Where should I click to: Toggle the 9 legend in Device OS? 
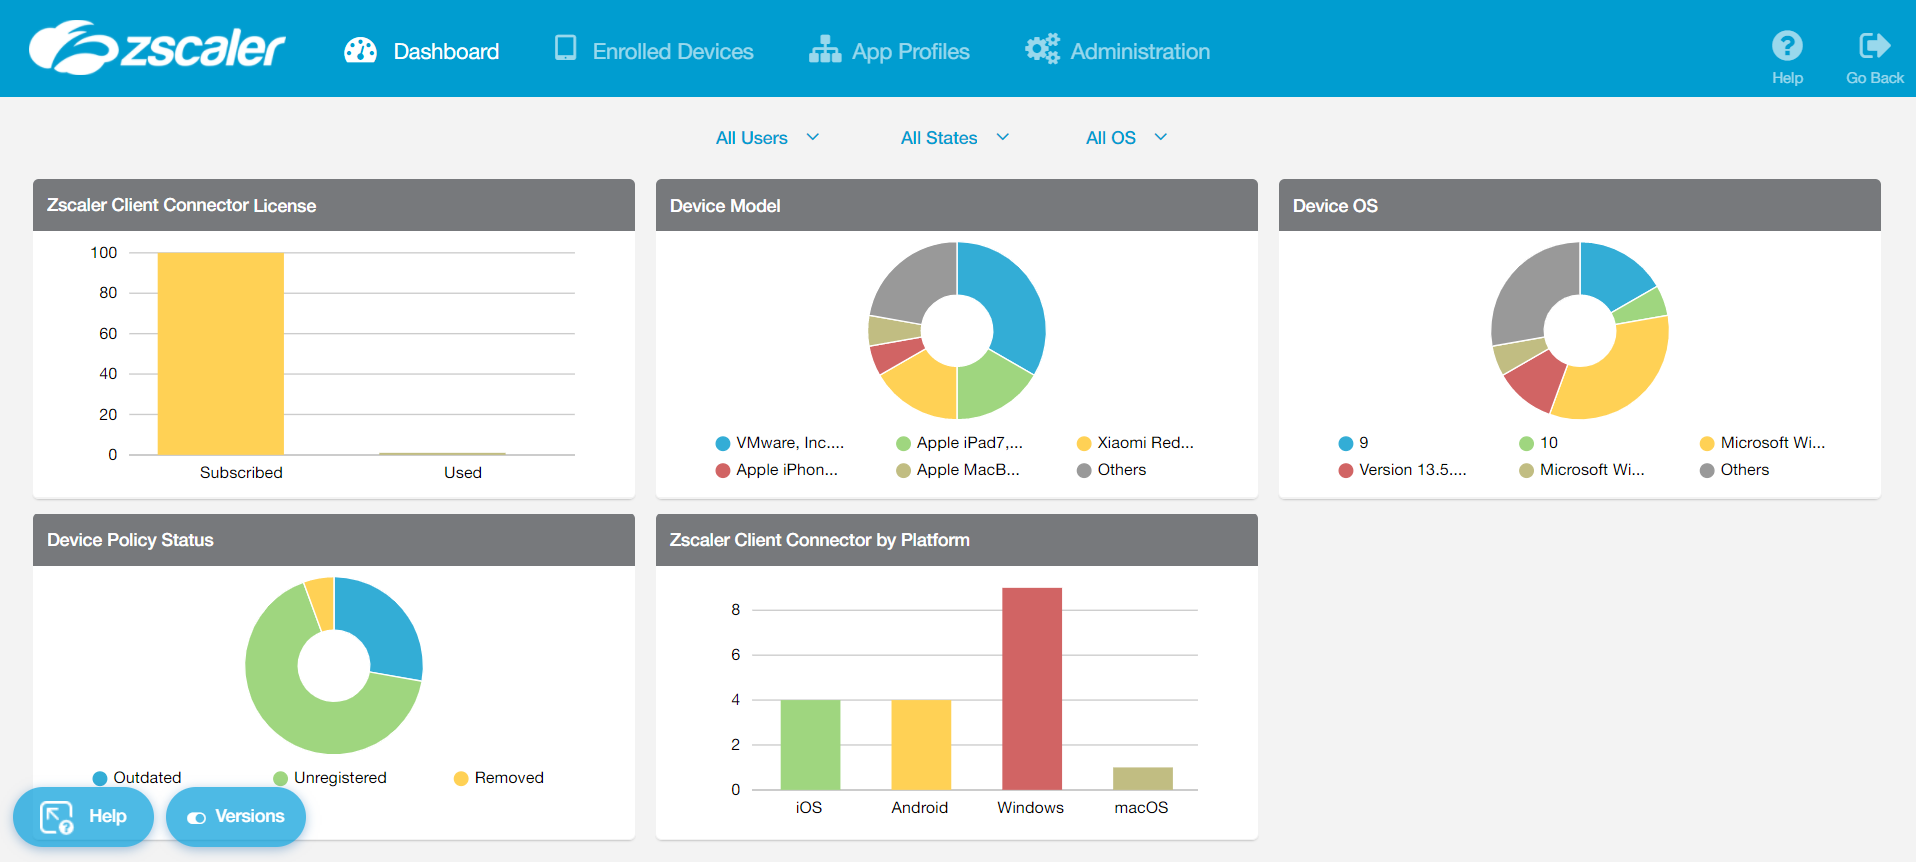coord(1353,443)
